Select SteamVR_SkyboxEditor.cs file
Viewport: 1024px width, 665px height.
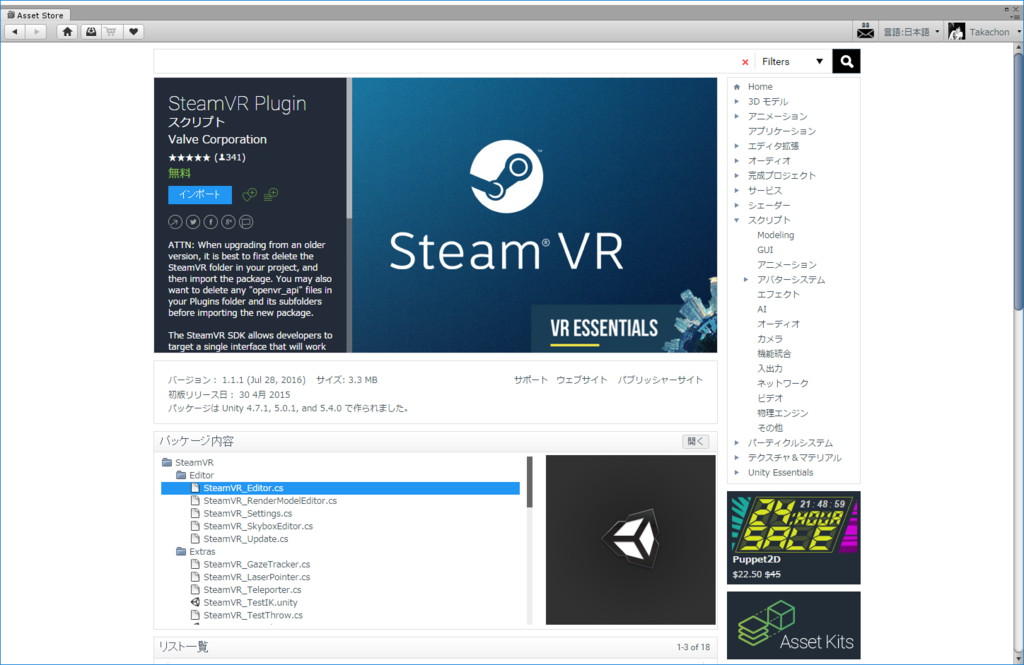click(x=258, y=527)
